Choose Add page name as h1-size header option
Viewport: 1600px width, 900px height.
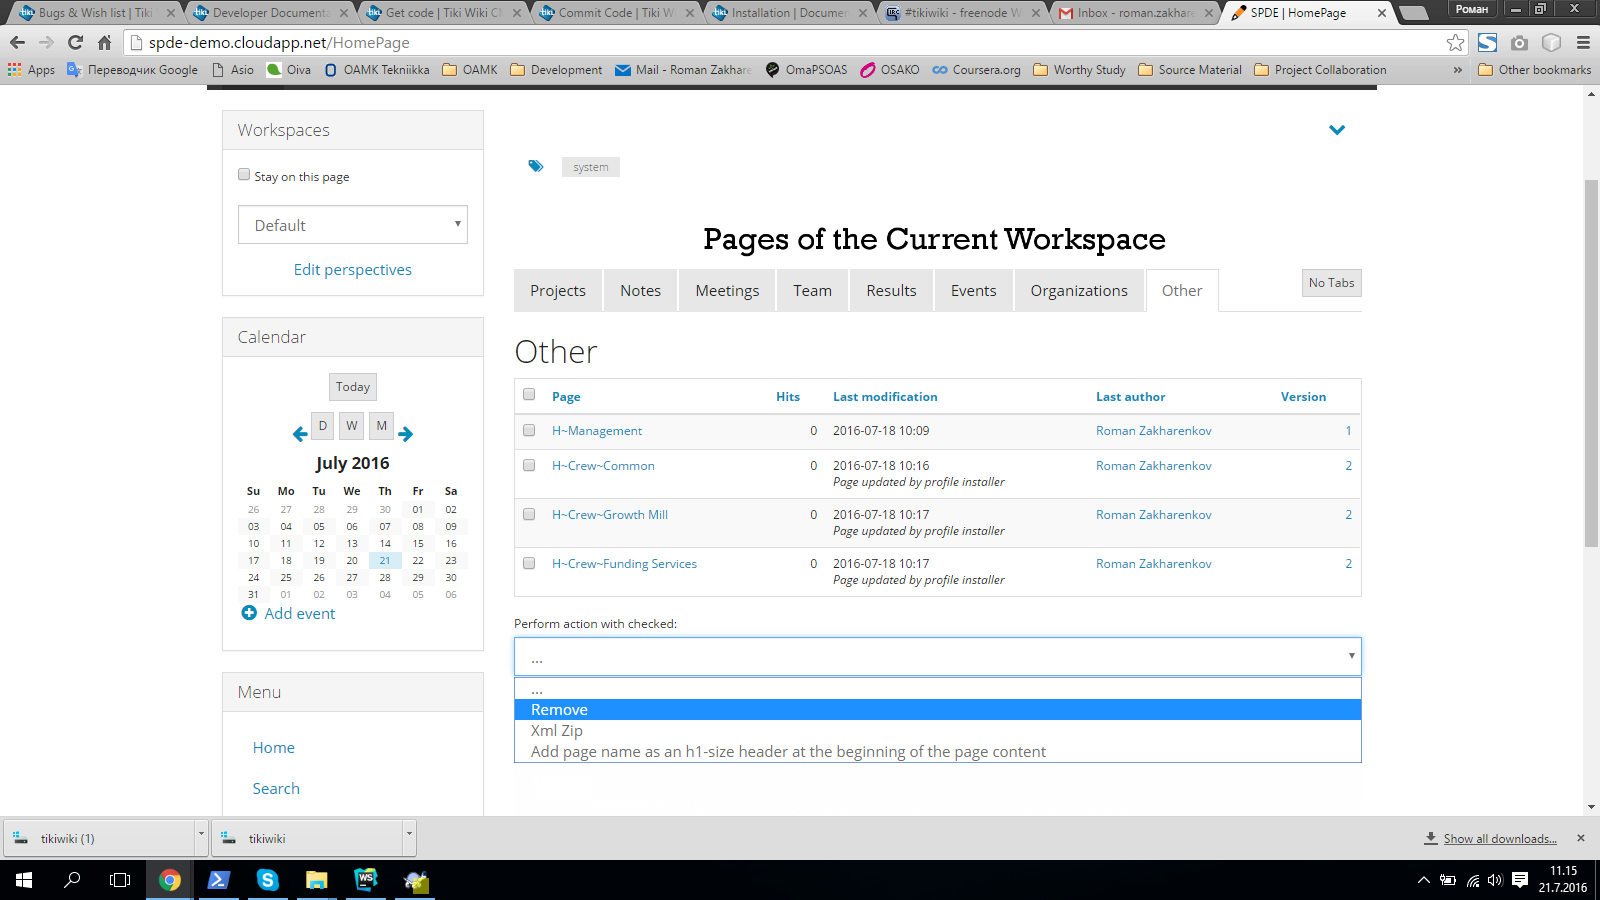pos(938,752)
